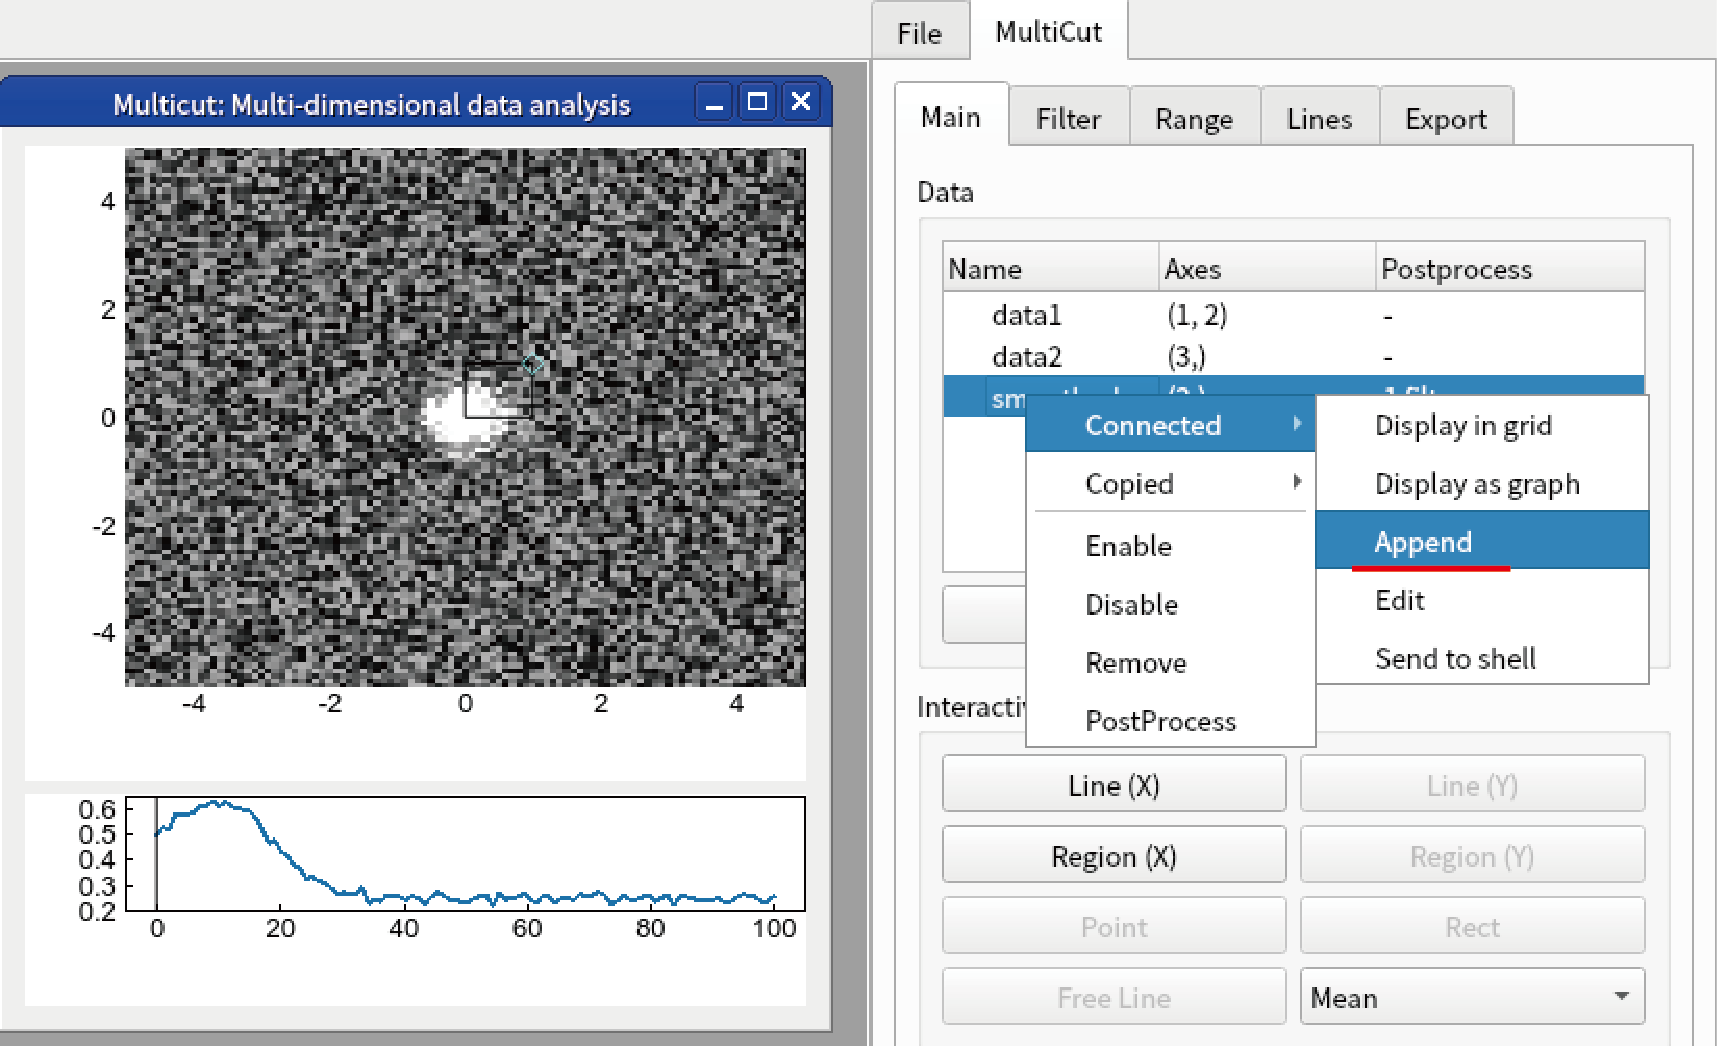Open the Export tab

click(1445, 119)
